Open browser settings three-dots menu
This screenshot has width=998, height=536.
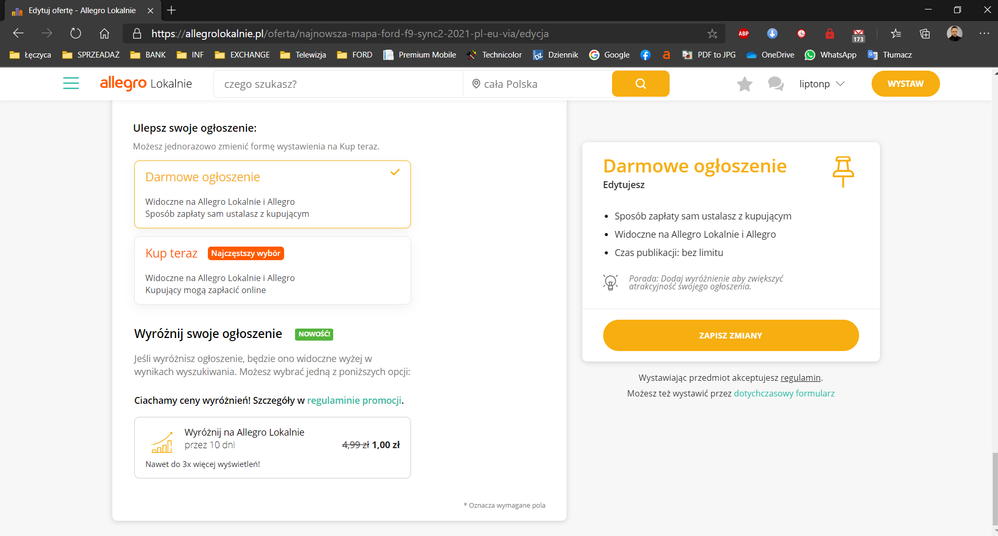click(984, 33)
